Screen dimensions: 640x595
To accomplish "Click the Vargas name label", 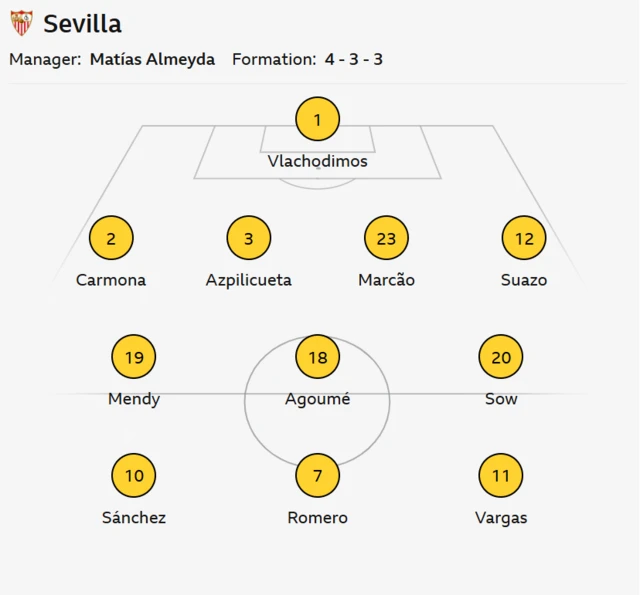I will coord(501,518).
